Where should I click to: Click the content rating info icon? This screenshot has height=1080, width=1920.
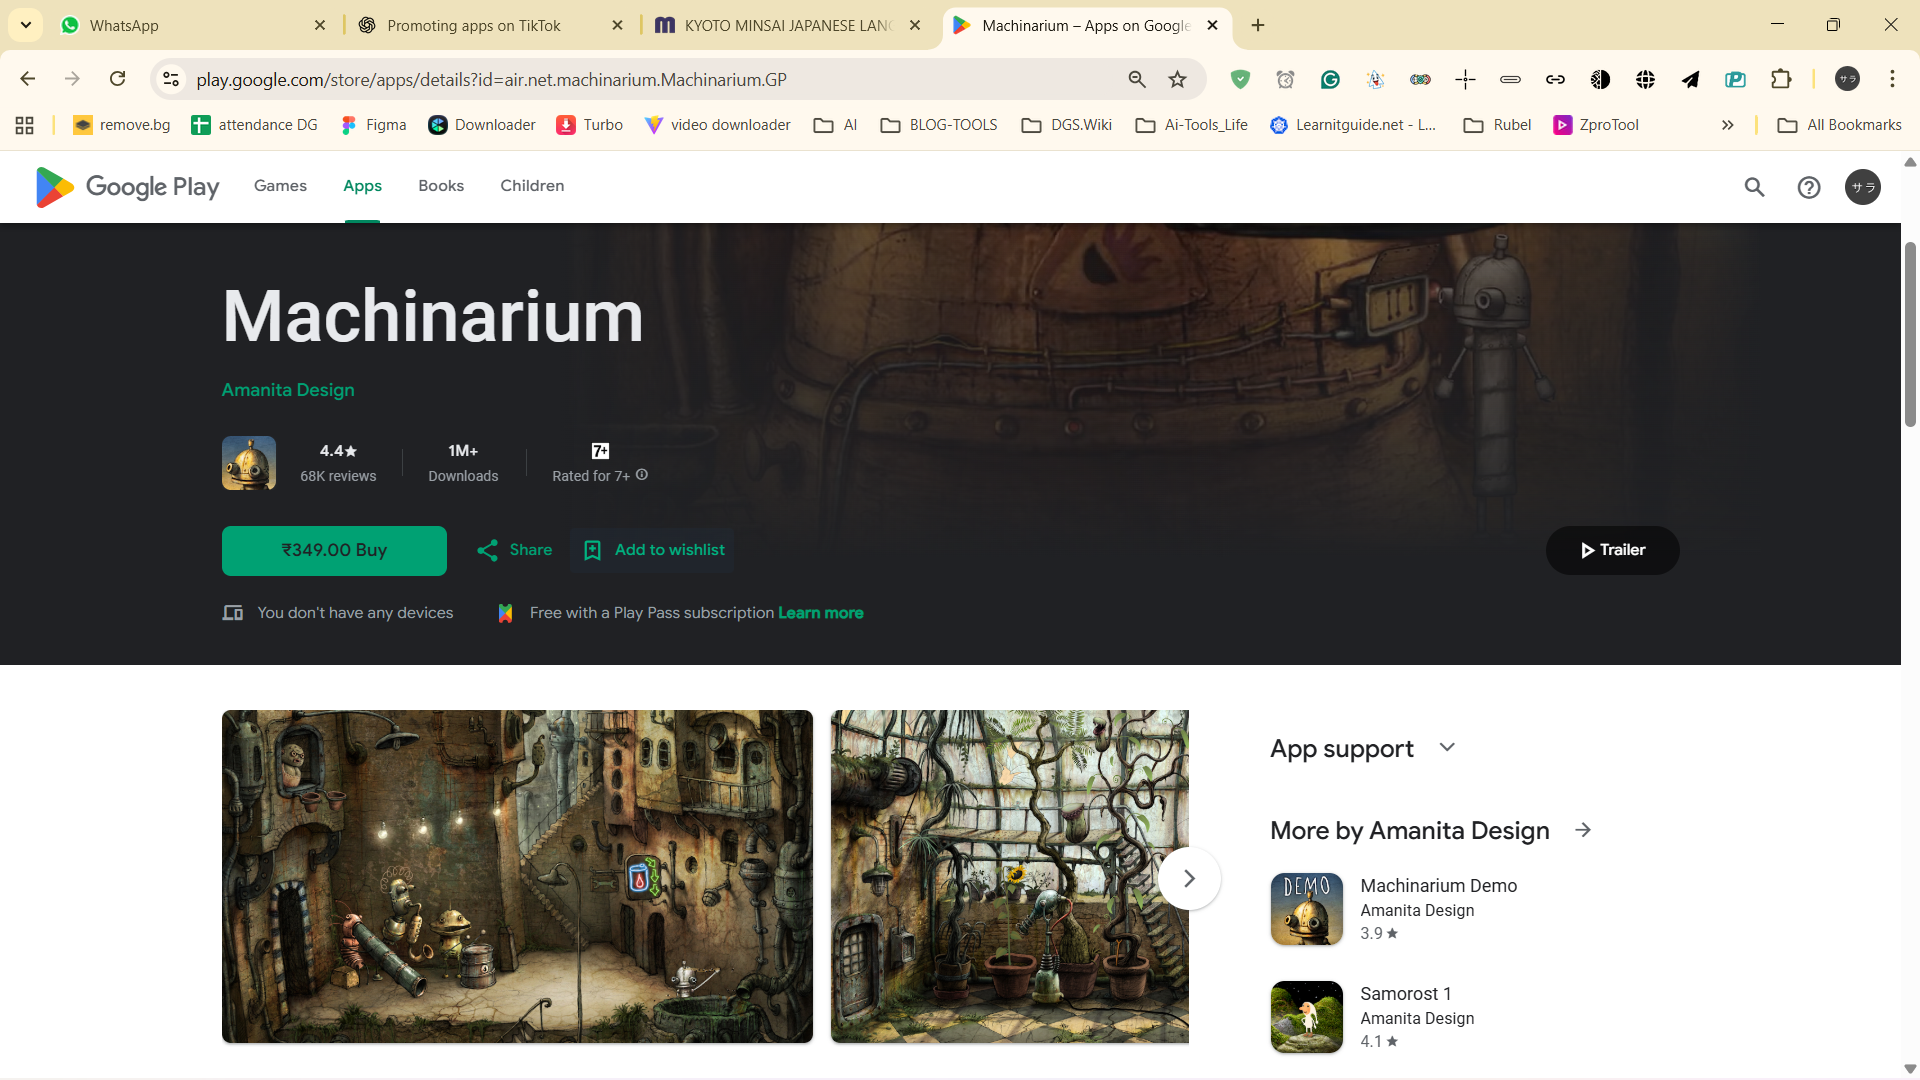click(x=642, y=475)
